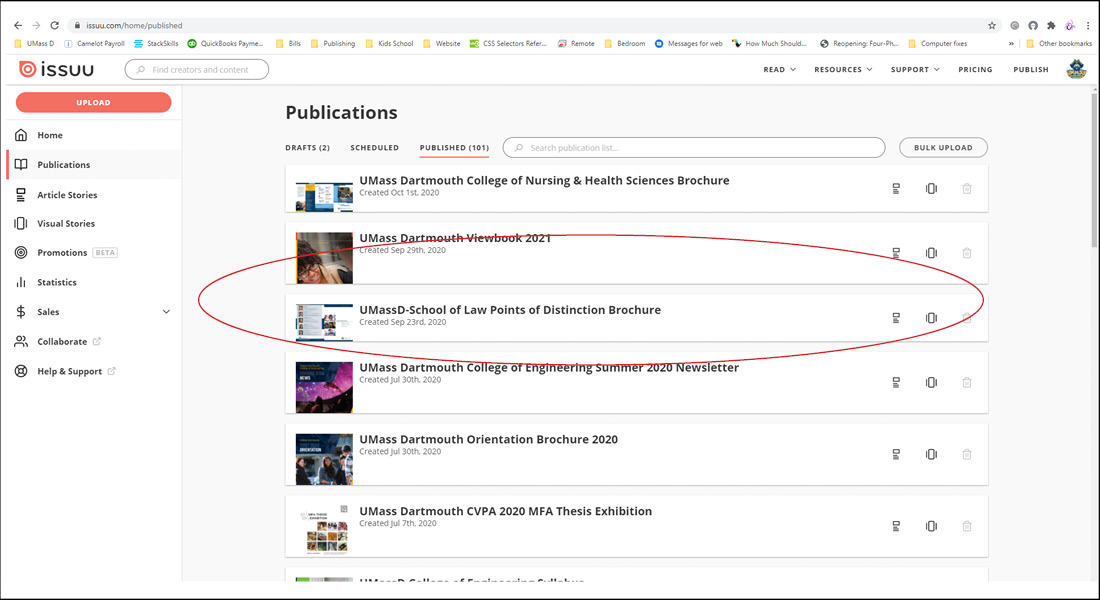Open the browser Extensions puzzle icon

[x=1051, y=25]
